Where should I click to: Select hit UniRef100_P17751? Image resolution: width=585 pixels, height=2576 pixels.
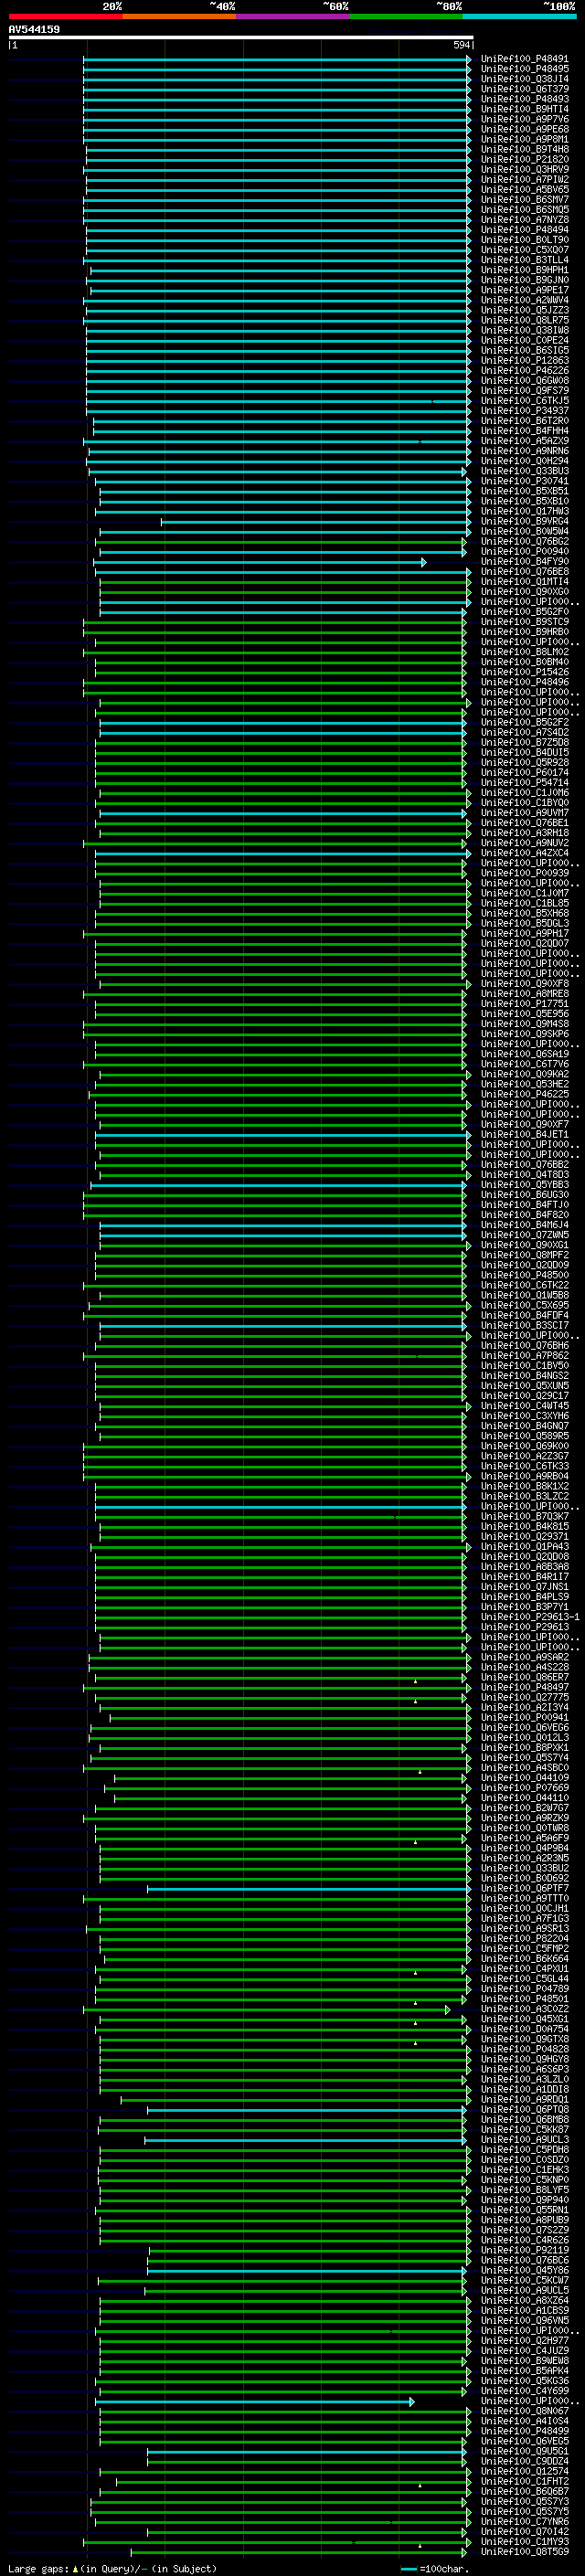click(524, 1004)
